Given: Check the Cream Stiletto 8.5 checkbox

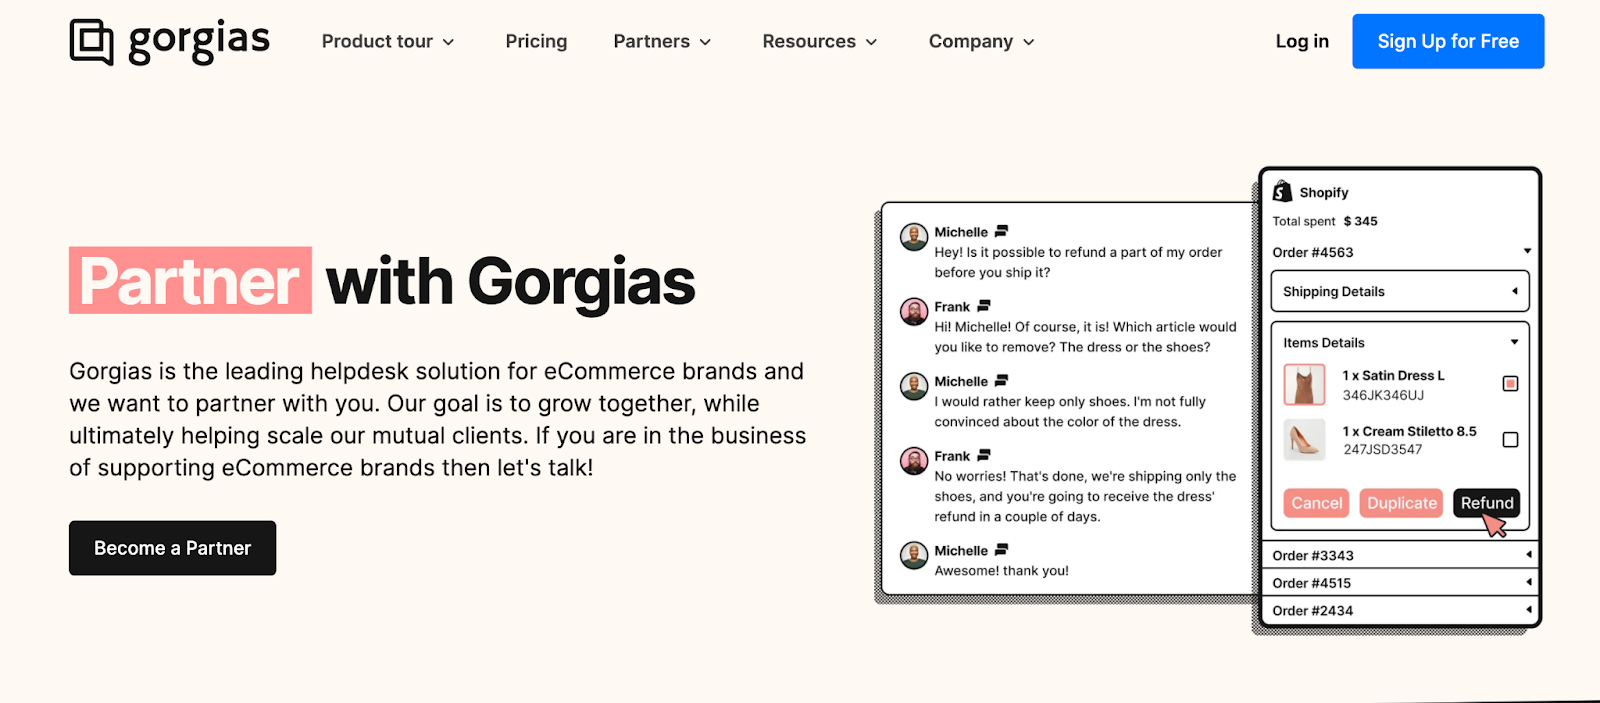Looking at the screenshot, I should (x=1510, y=439).
